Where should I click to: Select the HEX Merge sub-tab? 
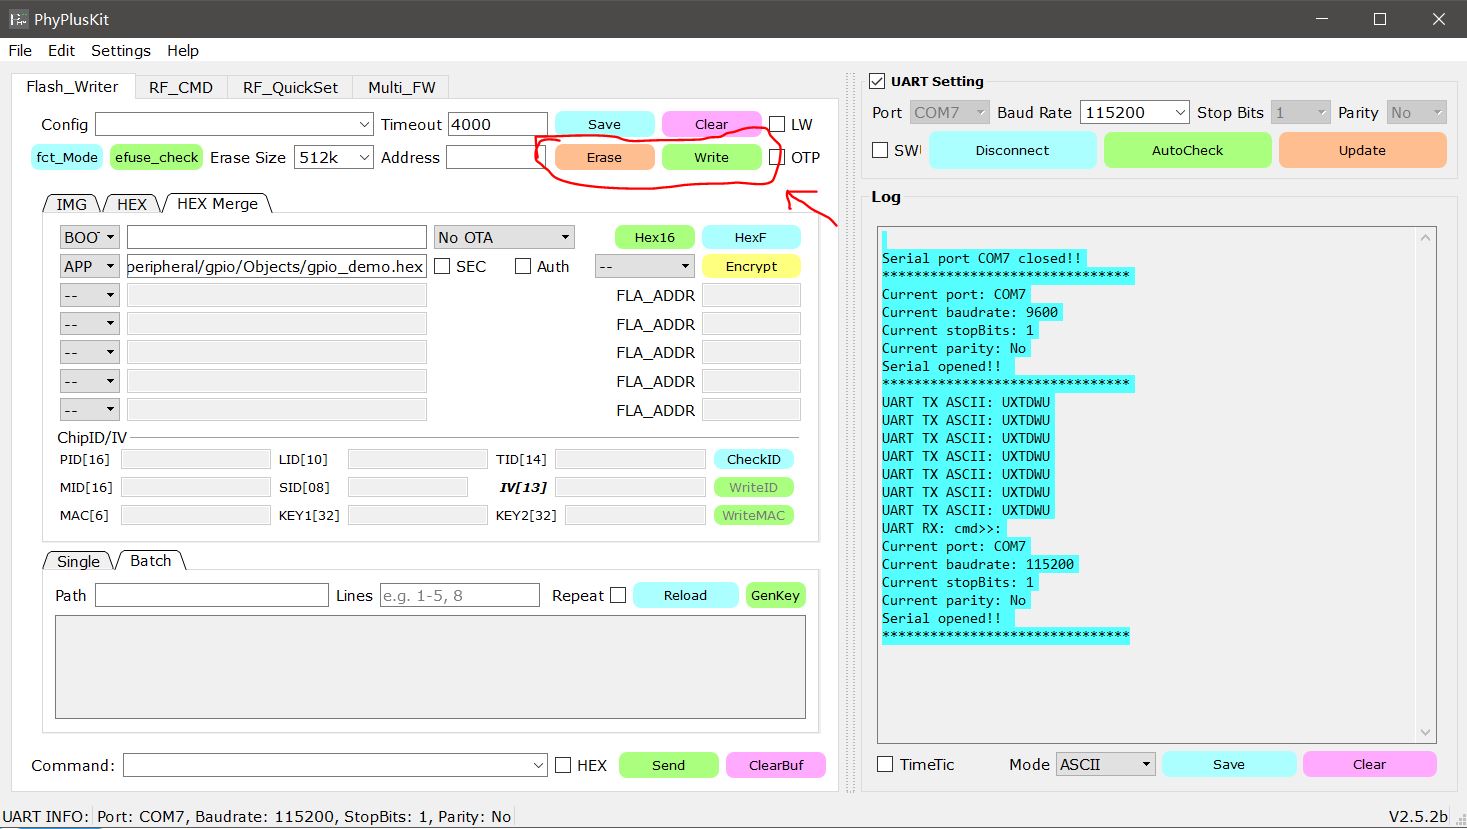[217, 203]
